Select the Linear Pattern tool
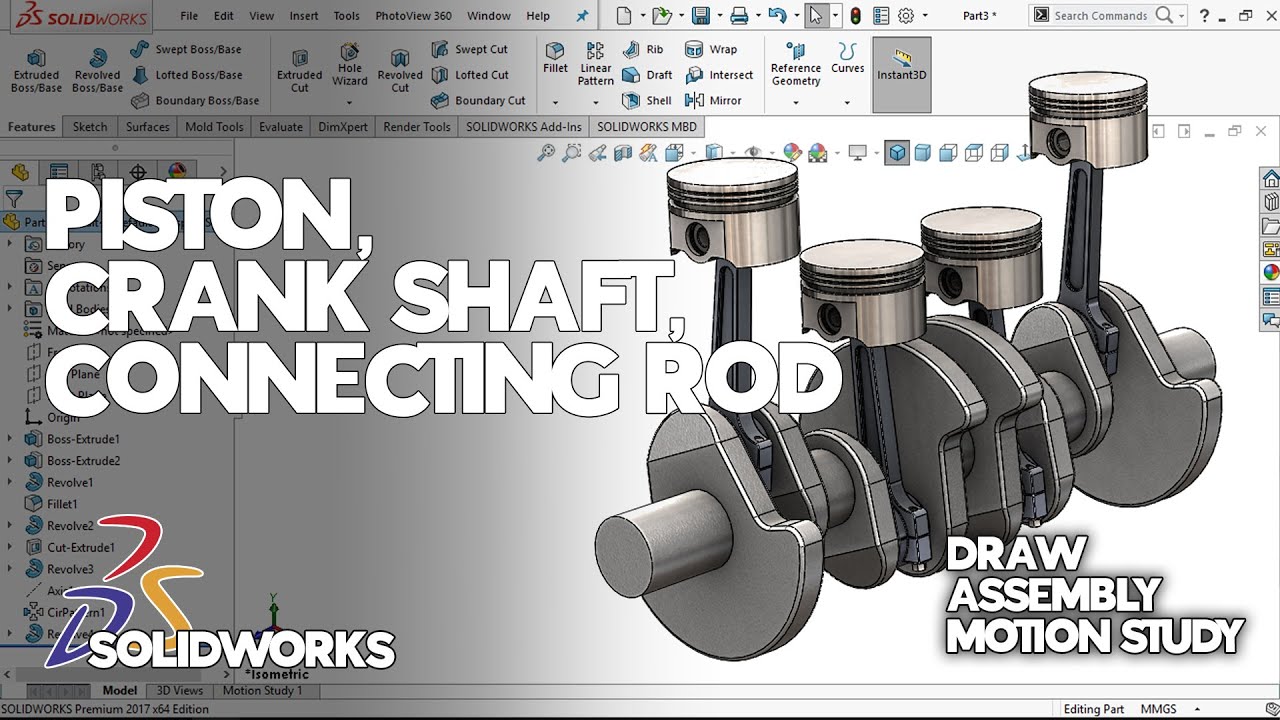Viewport: 1280px width, 720px height. 595,64
